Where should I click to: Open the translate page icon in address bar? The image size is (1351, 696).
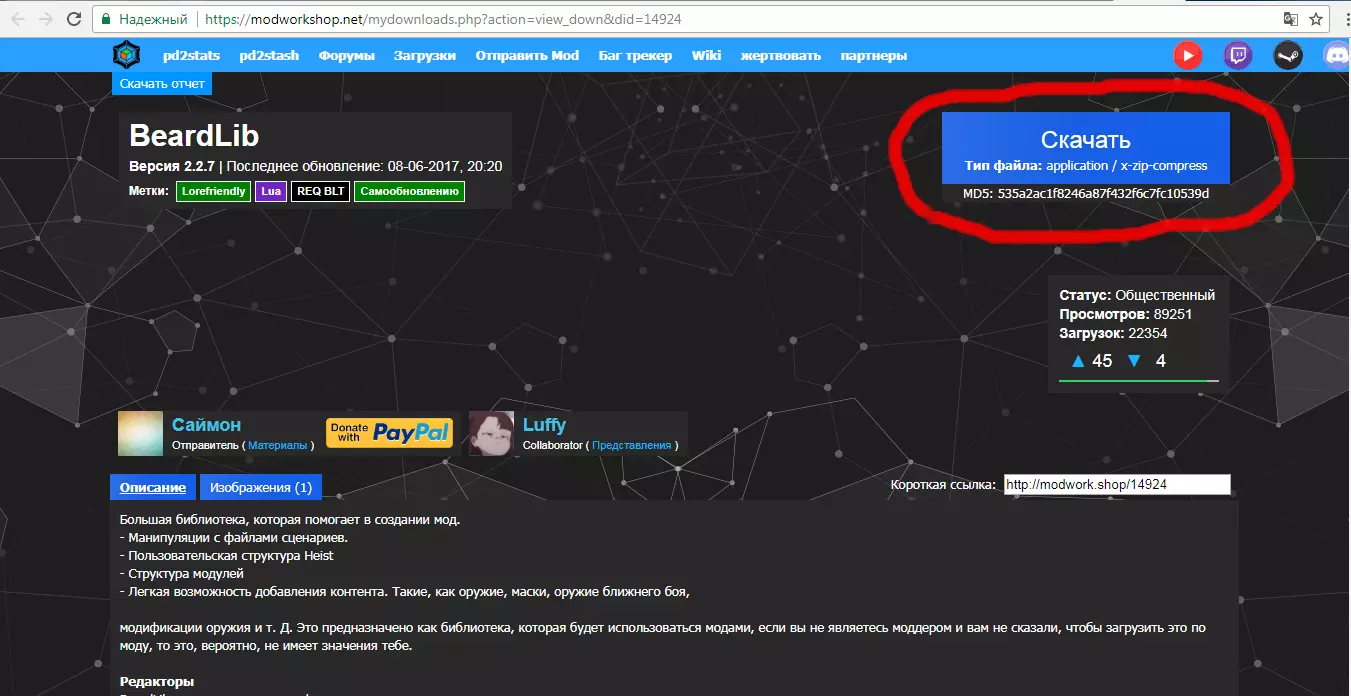[x=1291, y=19]
